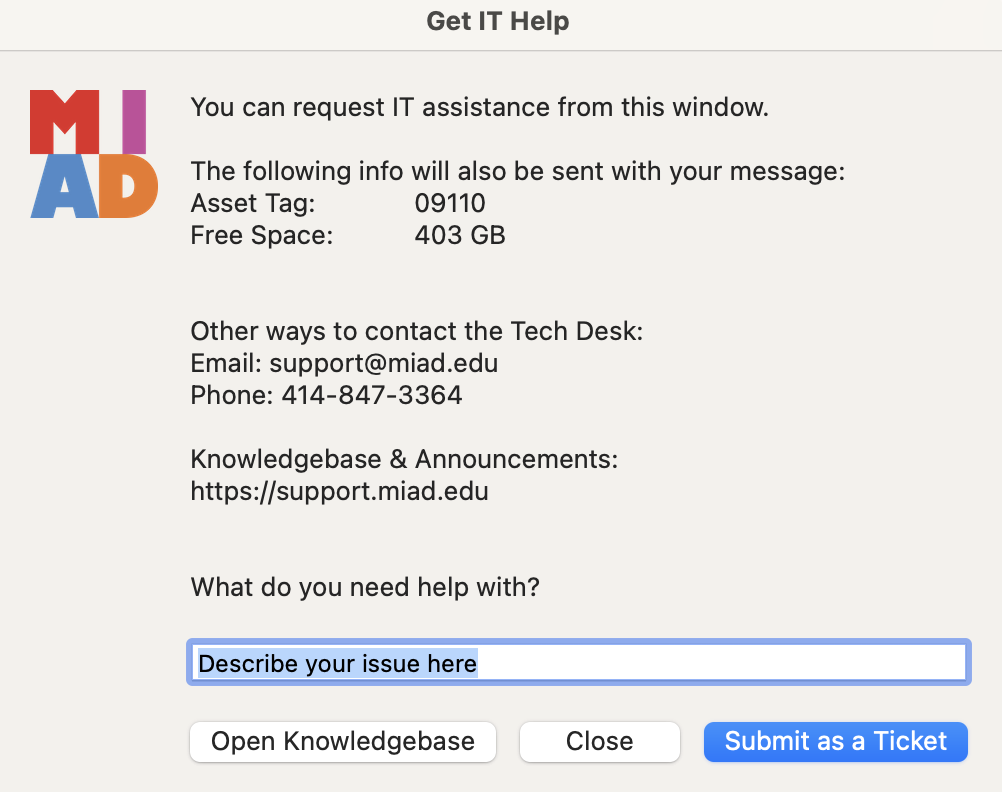Click the https://support.miad.edu URL

coord(339,491)
